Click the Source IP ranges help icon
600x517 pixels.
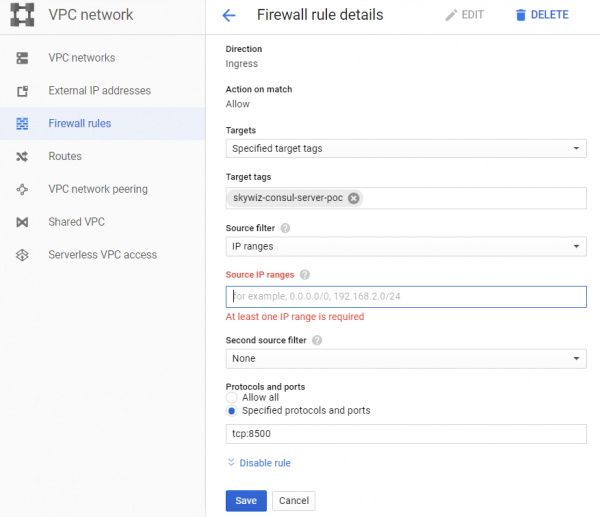coord(305,275)
